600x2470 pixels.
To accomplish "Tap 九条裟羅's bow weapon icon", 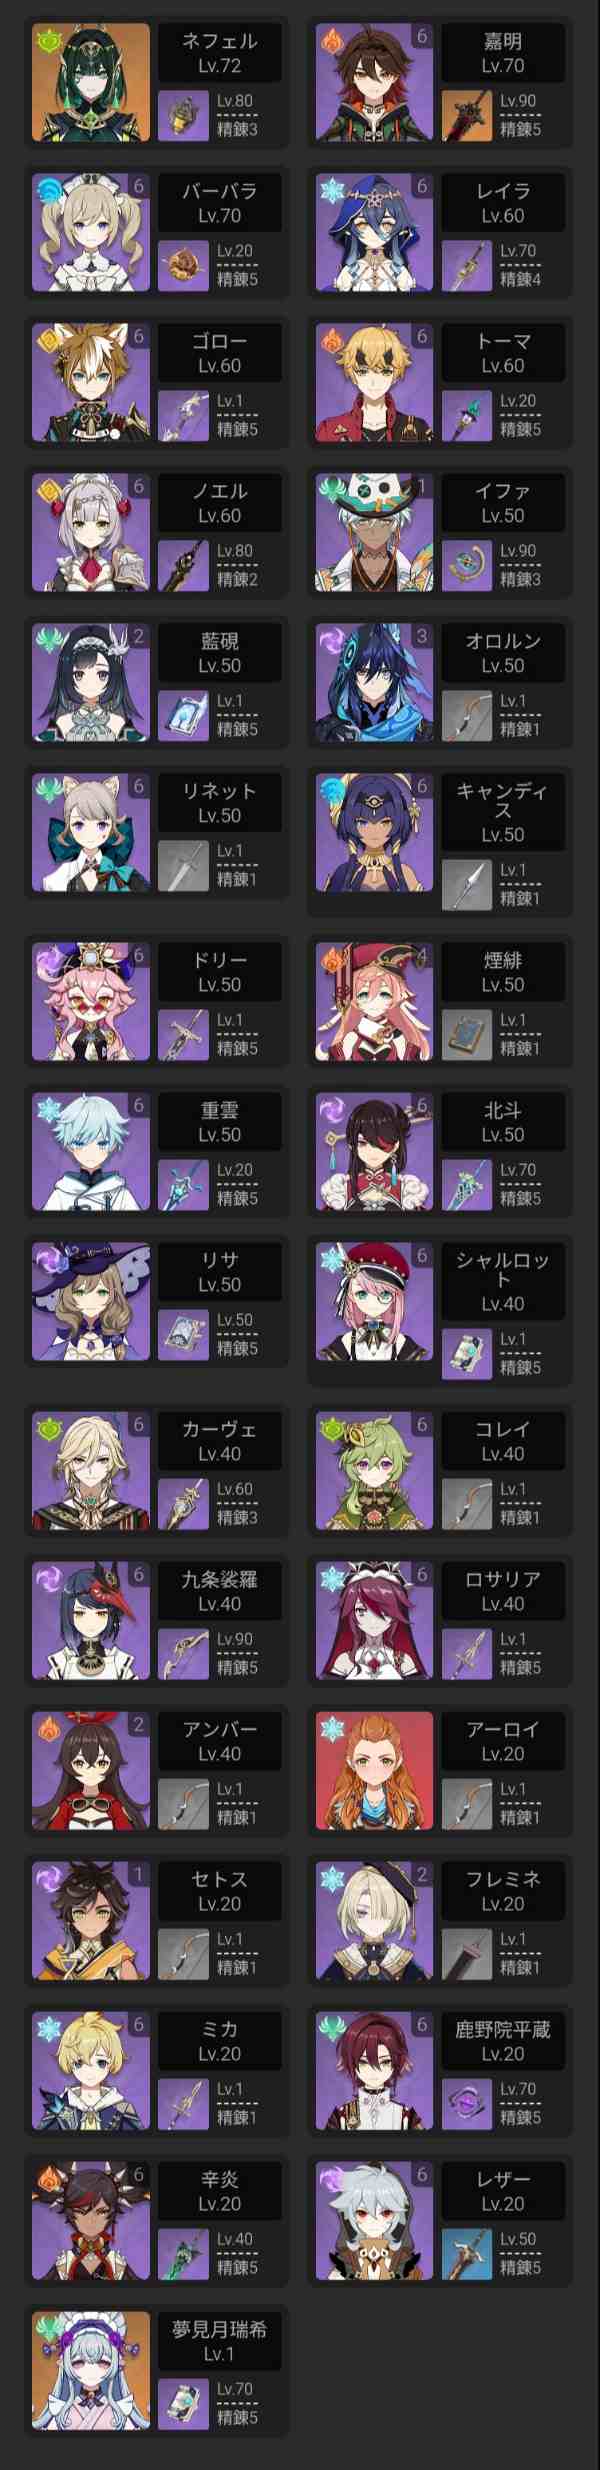I will [183, 1654].
